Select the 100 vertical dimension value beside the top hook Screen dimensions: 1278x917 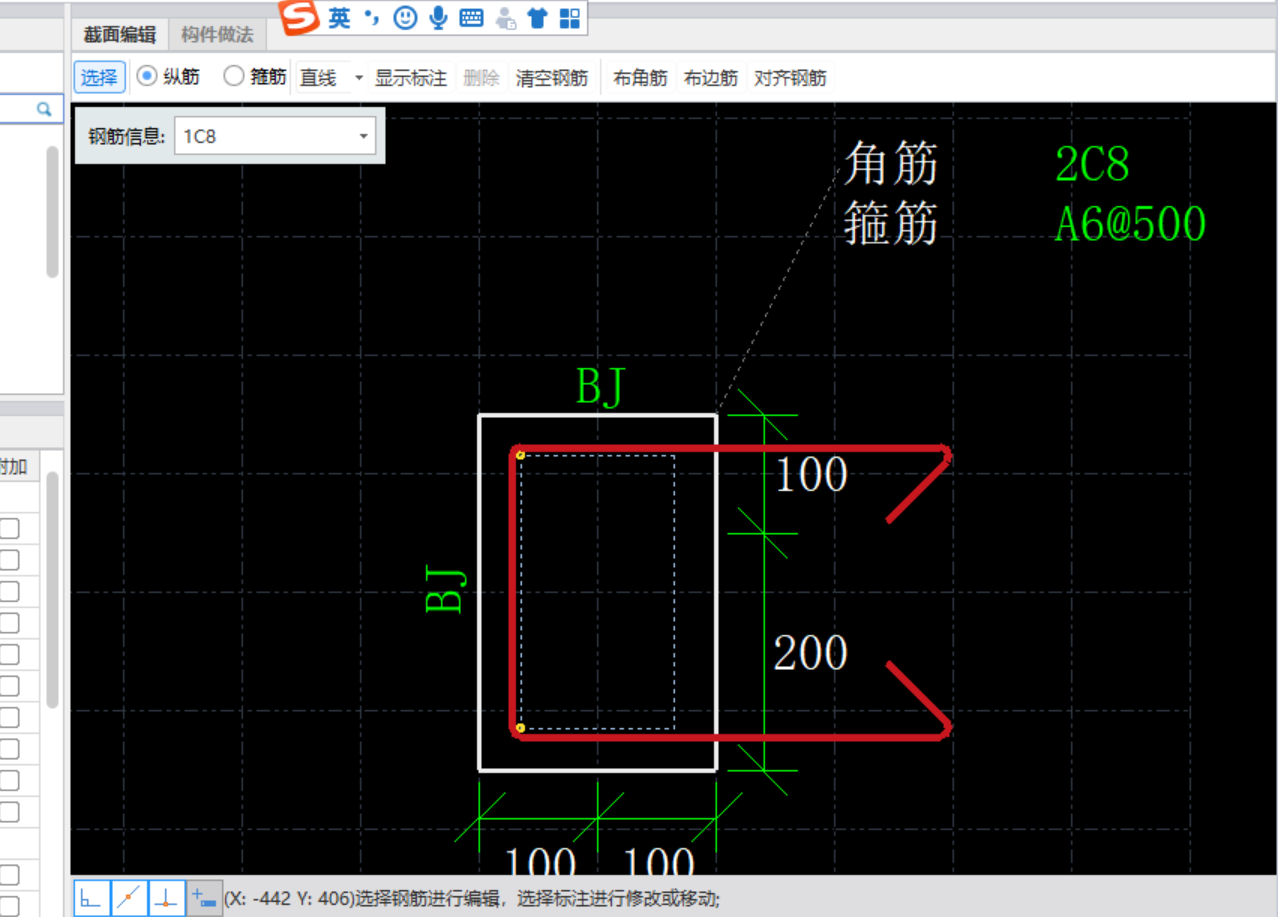[811, 475]
